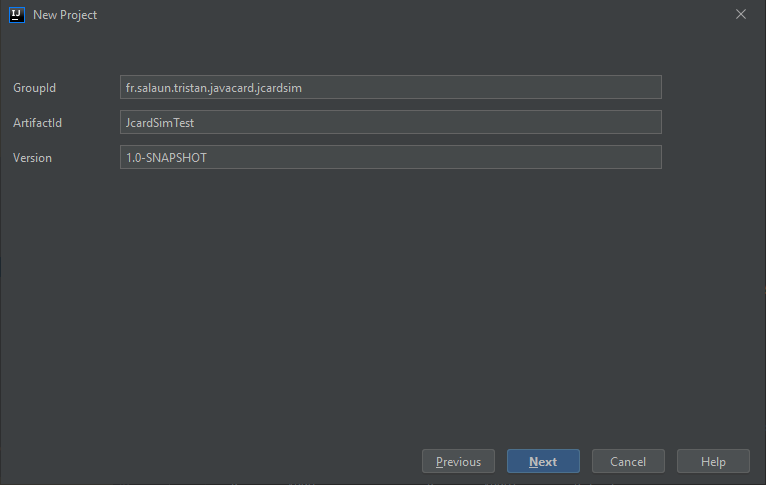Screen dimensions: 766x485
Task: Go back using the Previous button
Action: tap(458, 461)
